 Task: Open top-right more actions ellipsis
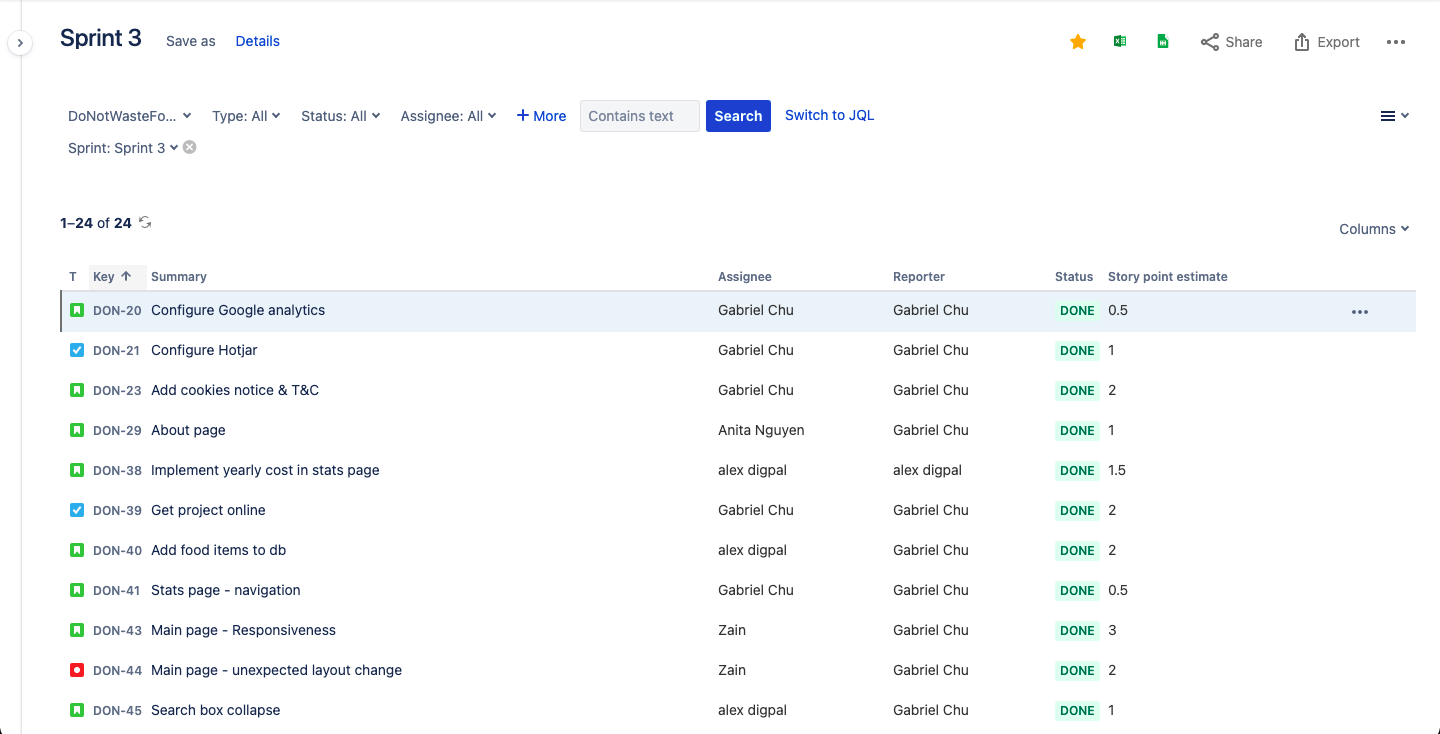tap(1396, 42)
